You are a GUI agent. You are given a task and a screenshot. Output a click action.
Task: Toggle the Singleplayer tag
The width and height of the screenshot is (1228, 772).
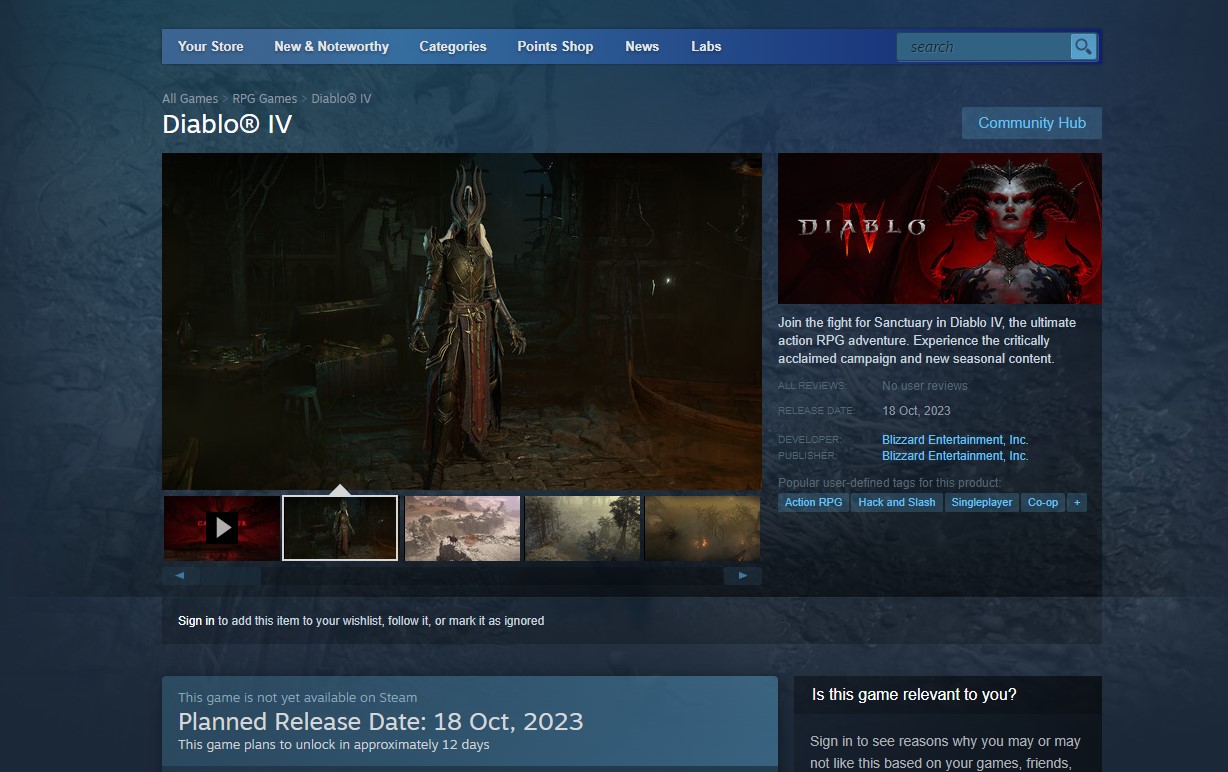981,502
